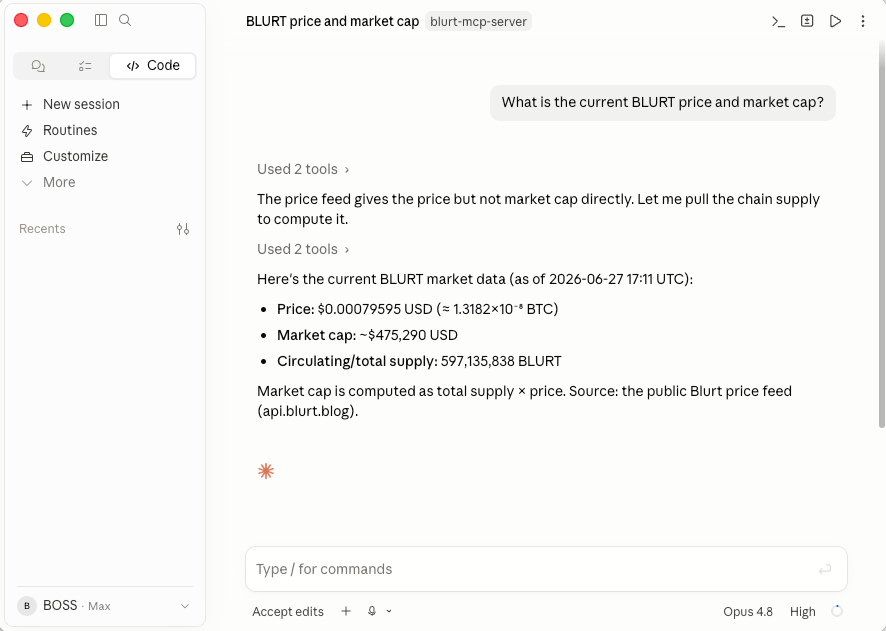886x631 pixels.
Task: Expand the first Used 2 tools section
Action: click(303, 169)
